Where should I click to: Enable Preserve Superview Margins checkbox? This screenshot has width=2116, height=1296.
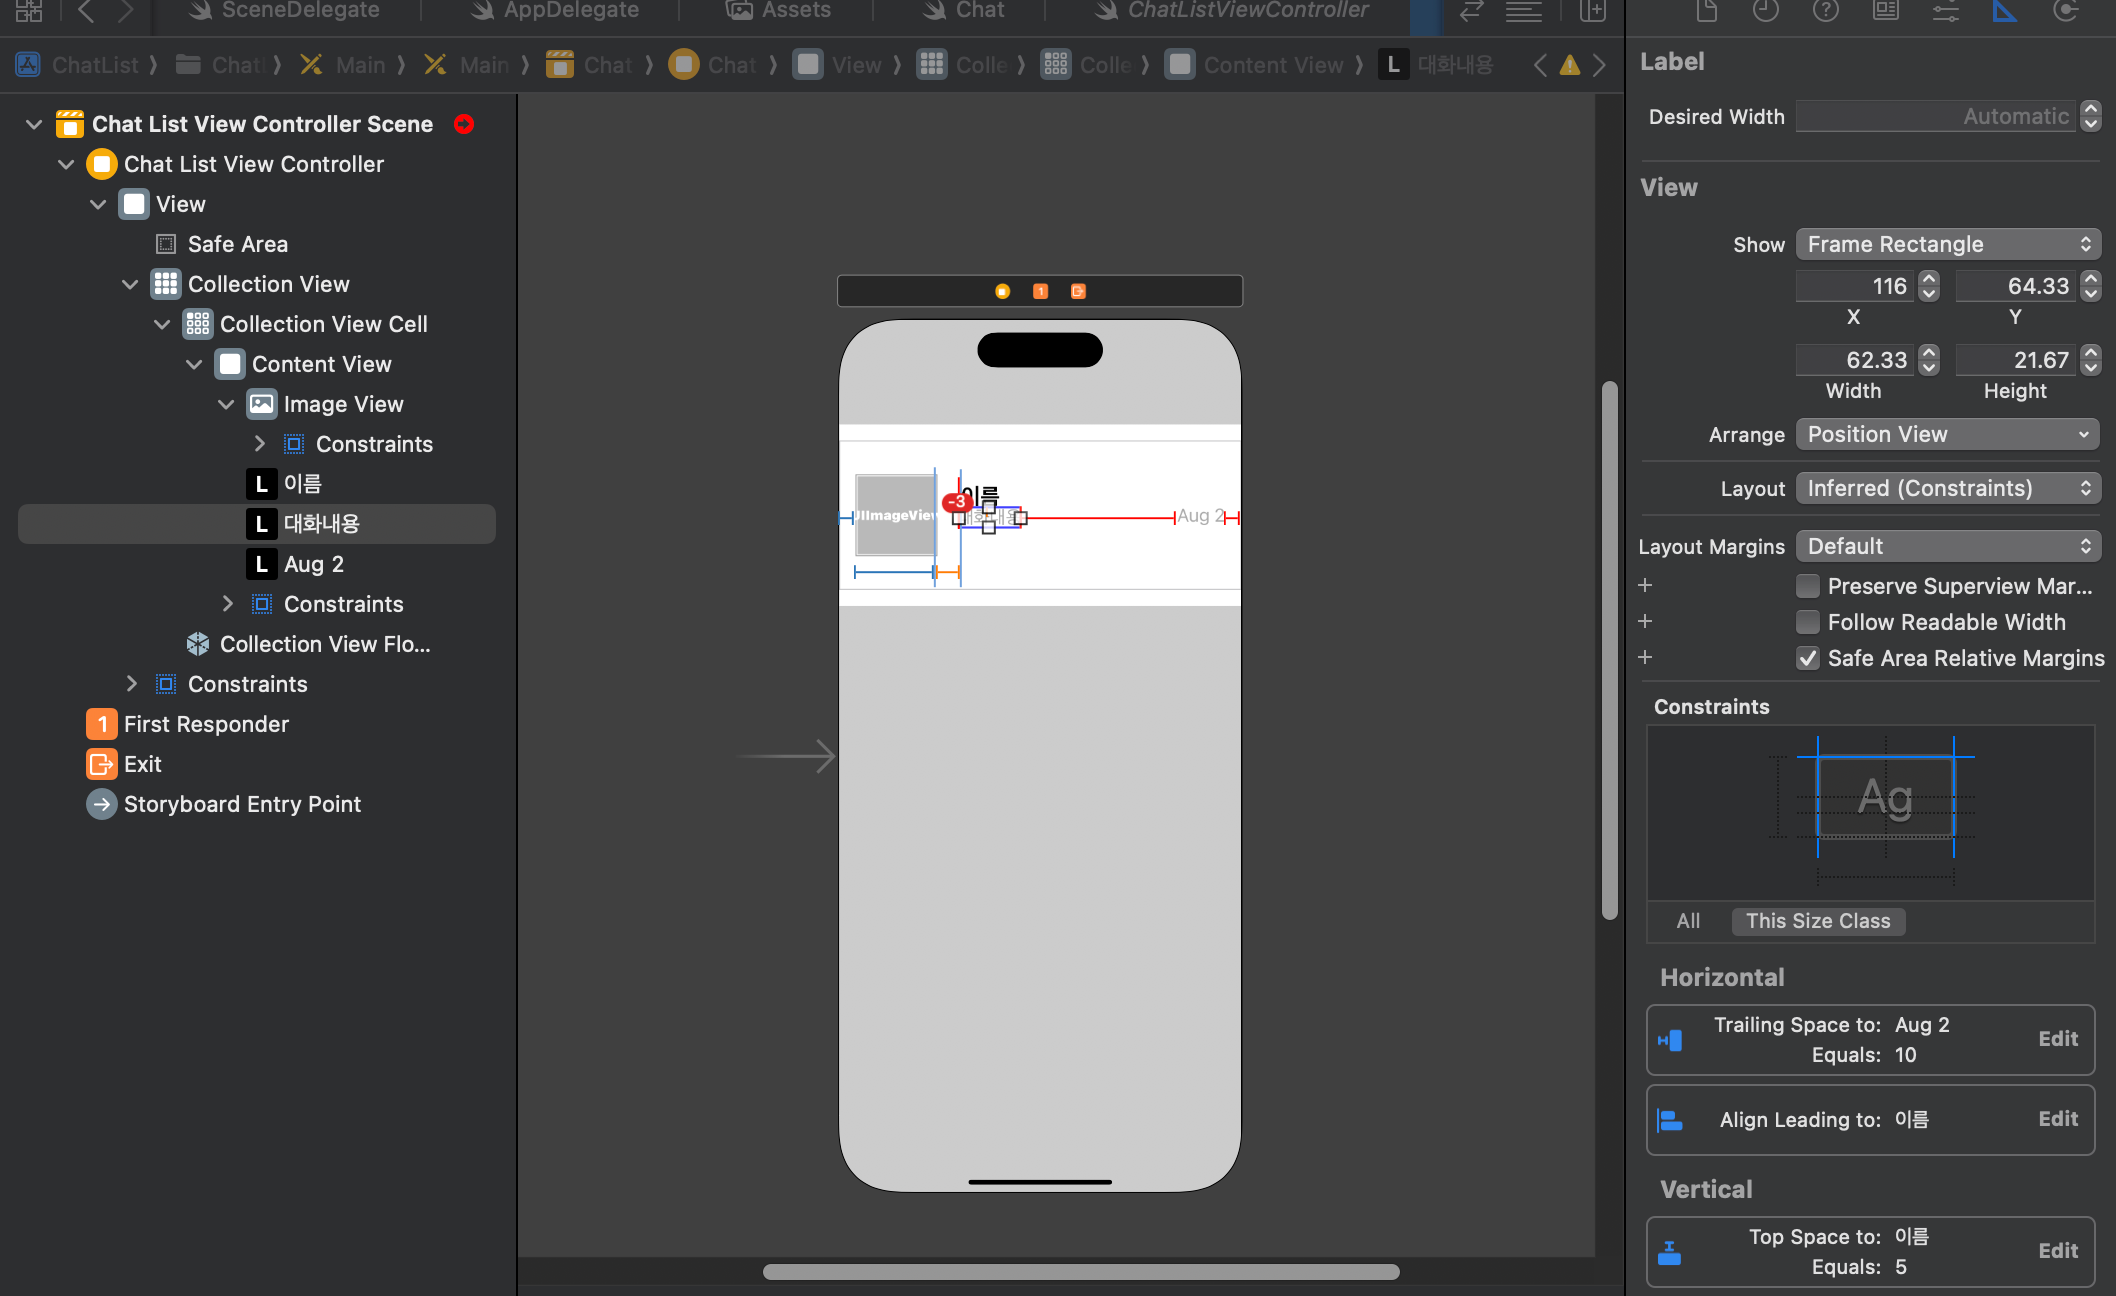tap(1808, 586)
